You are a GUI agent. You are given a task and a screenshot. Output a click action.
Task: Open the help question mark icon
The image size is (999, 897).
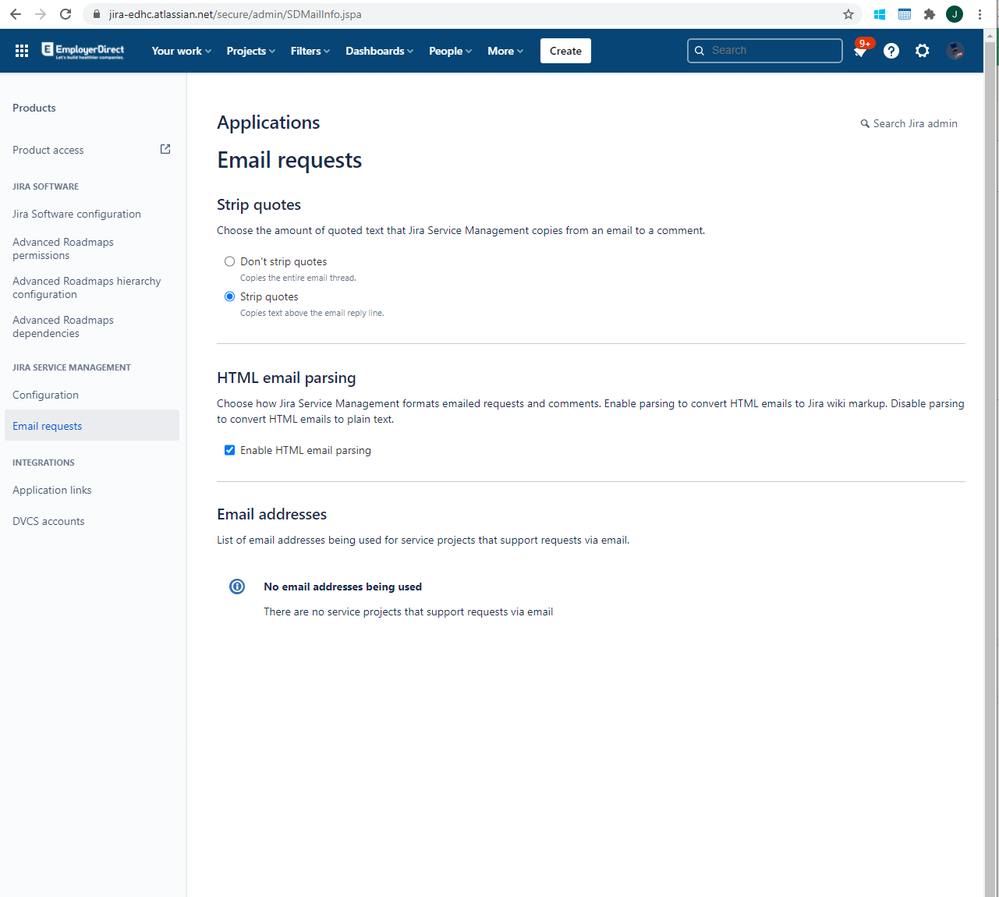(891, 51)
